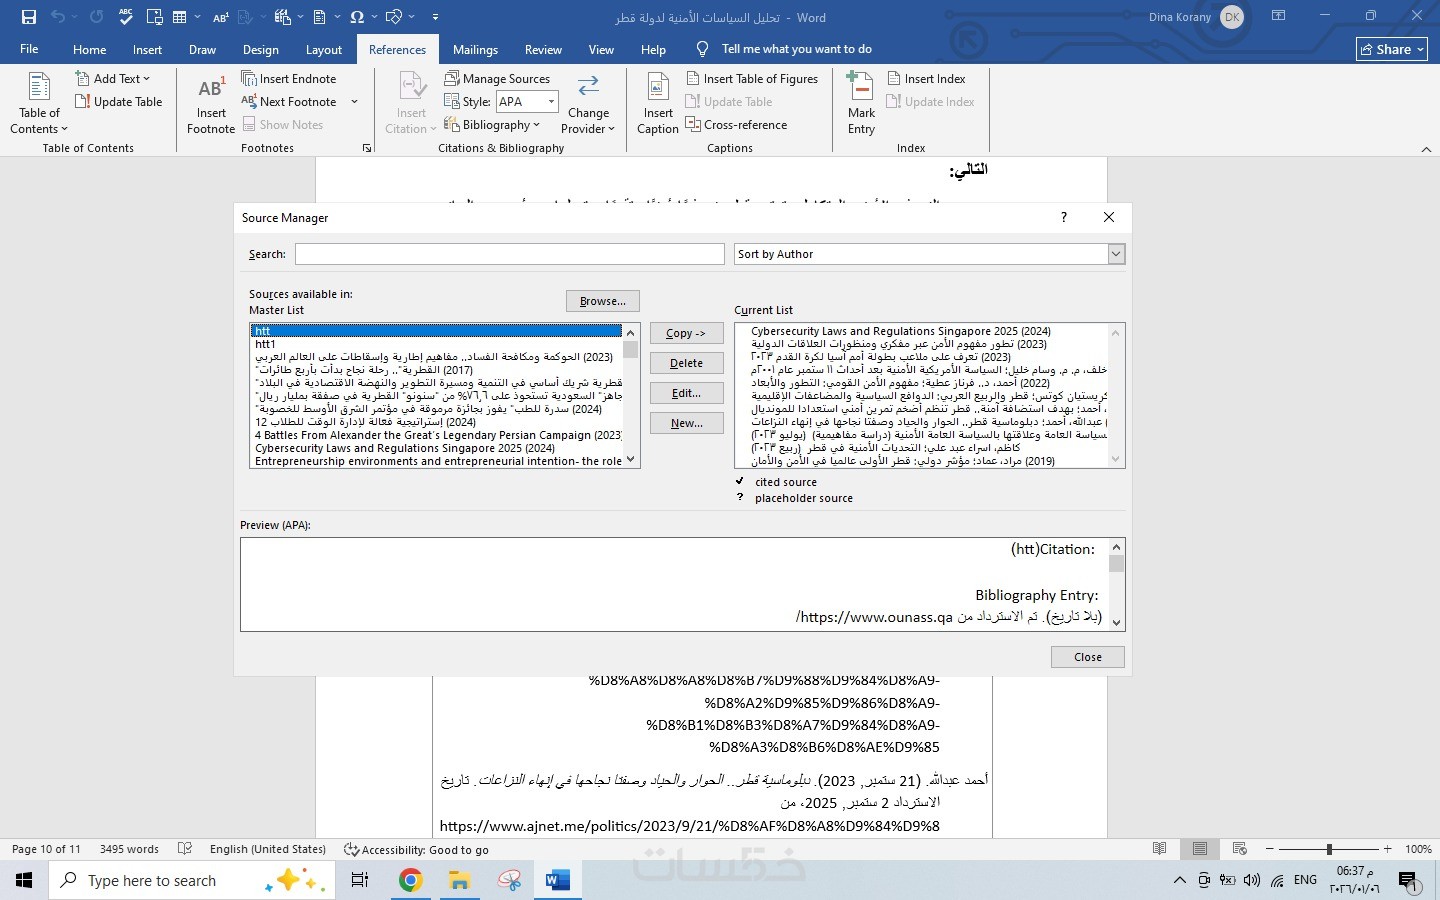Collapse the ribbon with the chevron
Image resolution: width=1440 pixels, height=900 pixels.
[1426, 149]
